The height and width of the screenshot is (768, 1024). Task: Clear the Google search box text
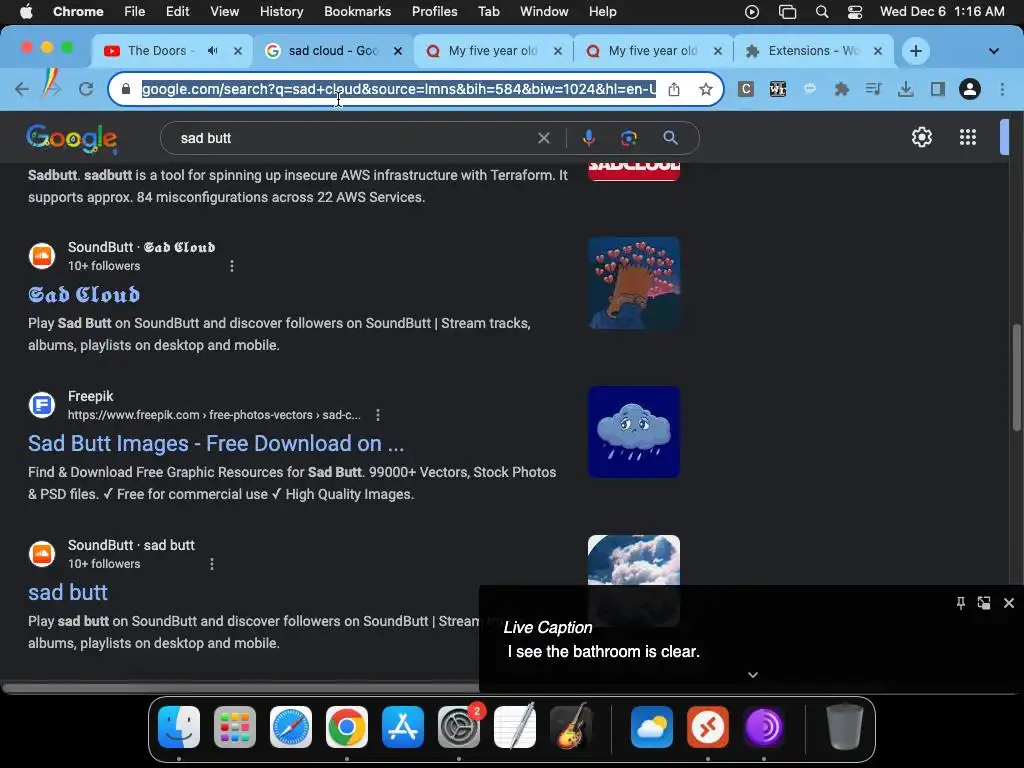[x=543, y=138]
